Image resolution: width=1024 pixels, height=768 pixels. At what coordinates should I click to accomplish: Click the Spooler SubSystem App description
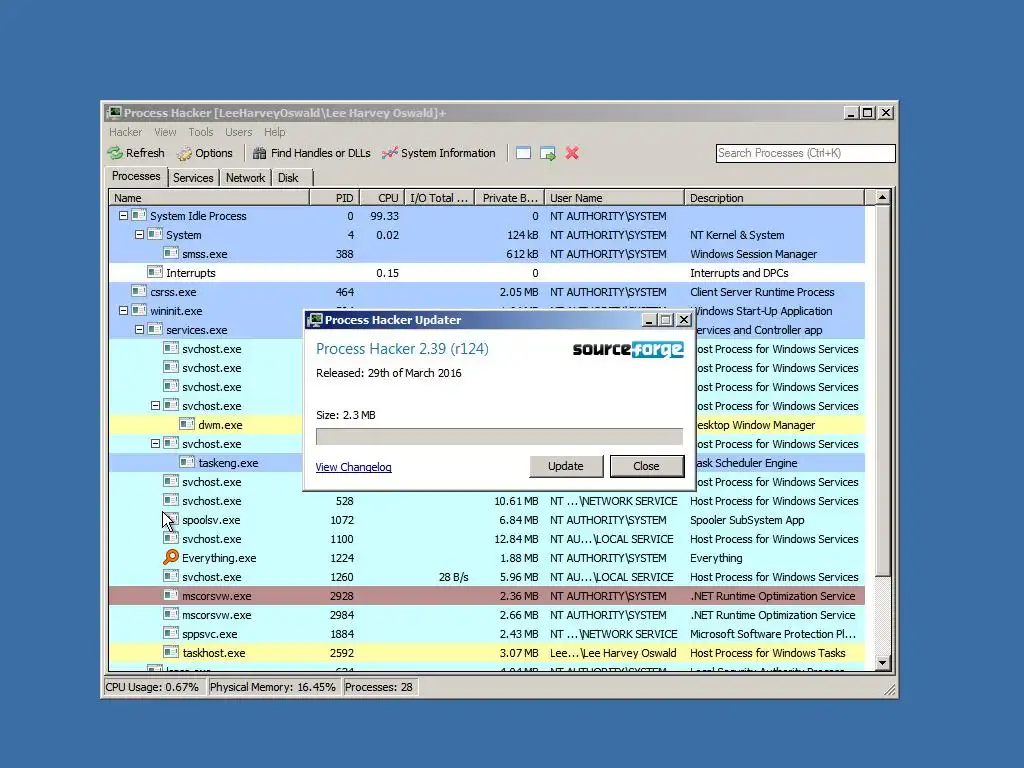click(x=747, y=520)
